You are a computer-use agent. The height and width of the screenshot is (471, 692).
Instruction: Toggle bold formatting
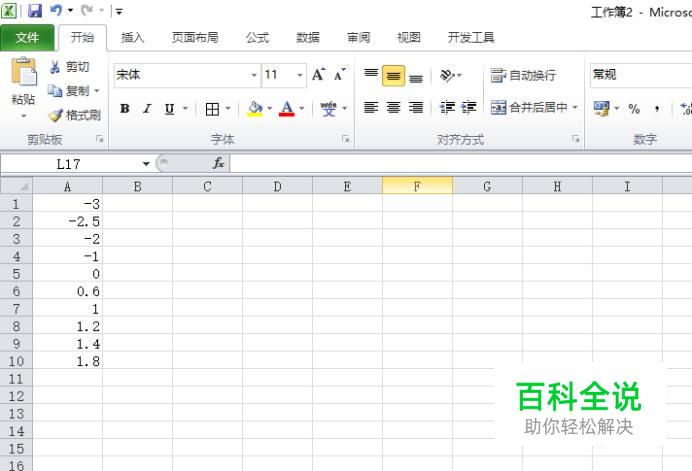125,109
